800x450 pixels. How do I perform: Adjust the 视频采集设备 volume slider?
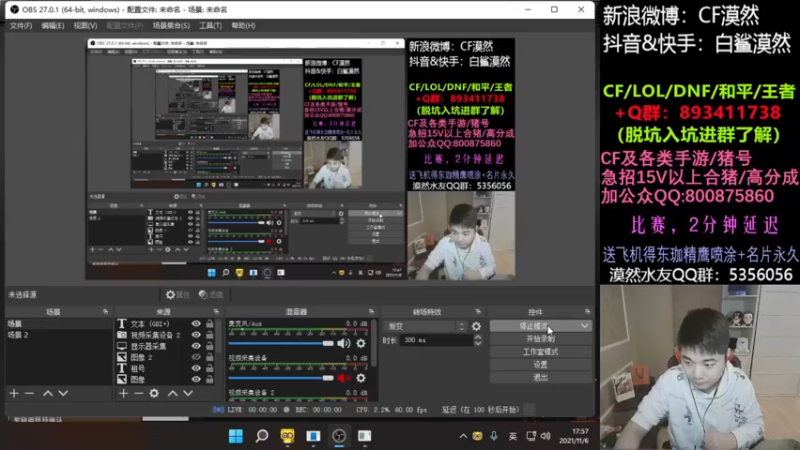281,378
